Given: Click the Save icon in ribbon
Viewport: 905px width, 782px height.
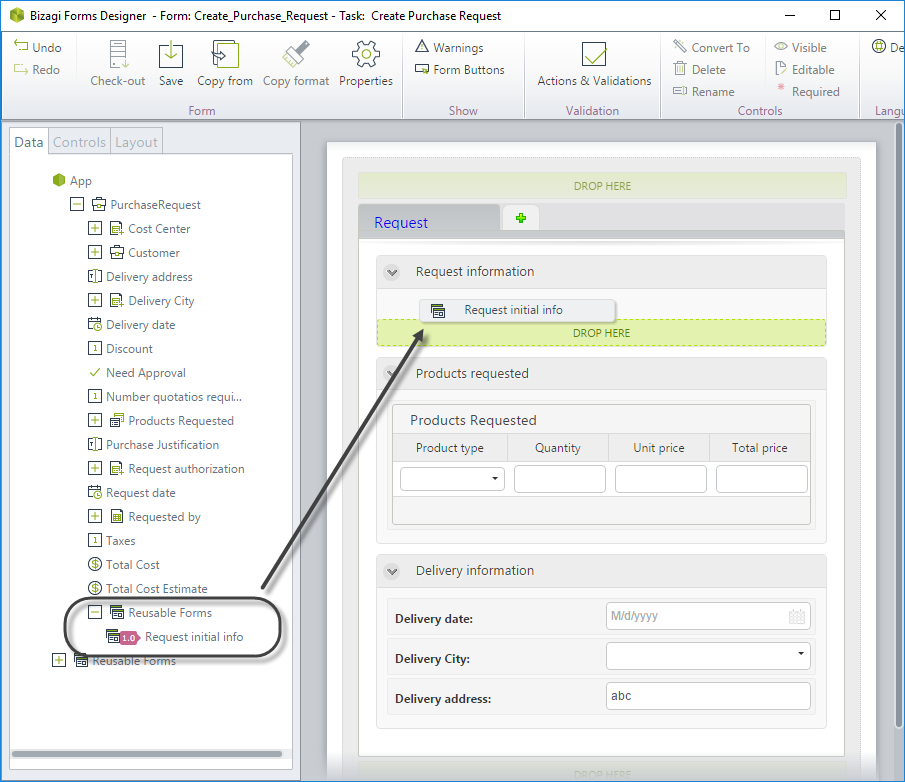Looking at the screenshot, I should coord(171,56).
